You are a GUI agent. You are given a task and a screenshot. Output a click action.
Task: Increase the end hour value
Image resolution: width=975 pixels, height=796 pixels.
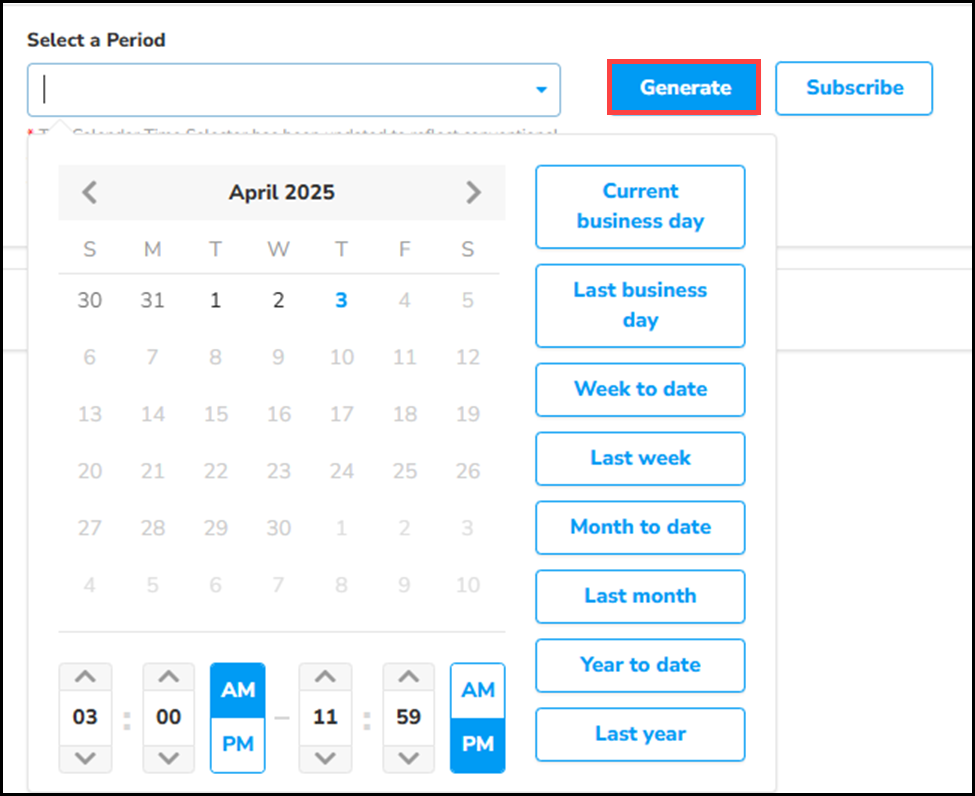(x=325, y=678)
